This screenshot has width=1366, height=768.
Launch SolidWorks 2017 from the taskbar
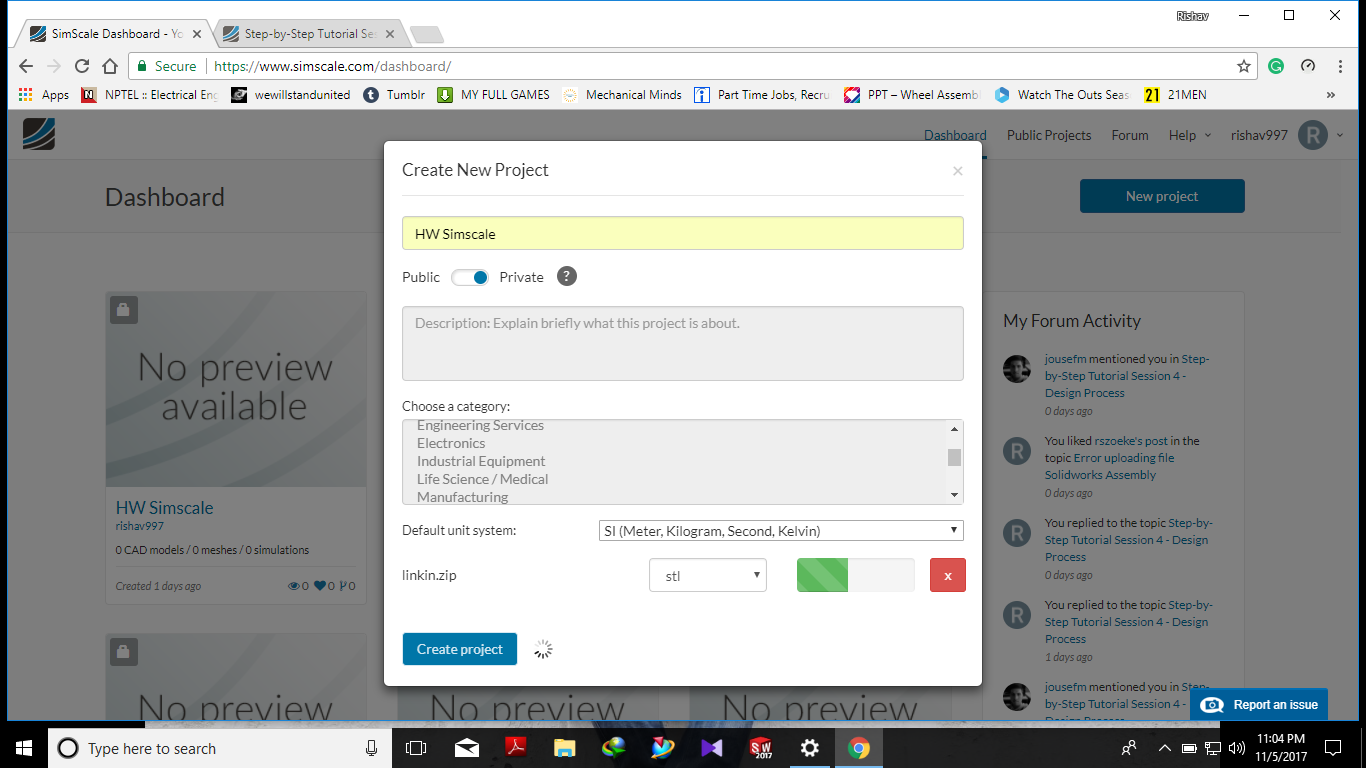coord(761,748)
